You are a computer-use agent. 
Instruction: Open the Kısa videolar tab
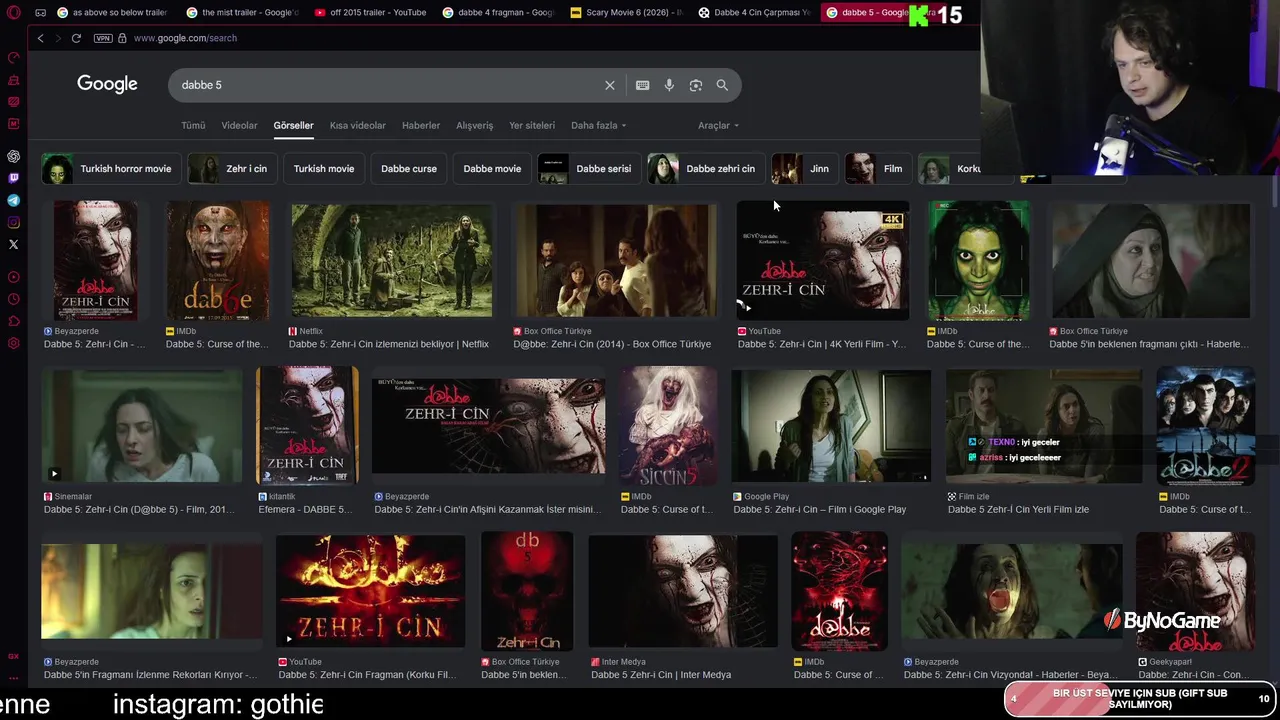coord(357,125)
